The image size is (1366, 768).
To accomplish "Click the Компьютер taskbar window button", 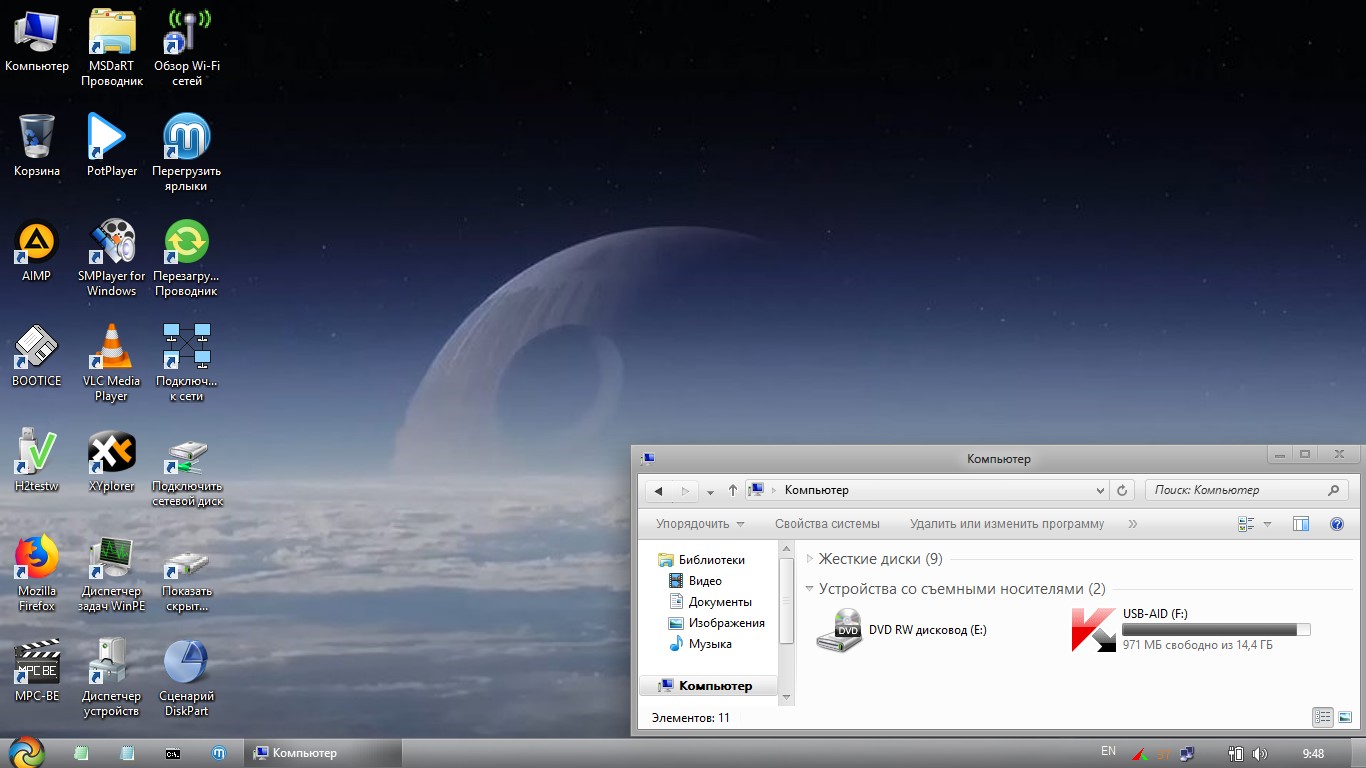I will (324, 753).
